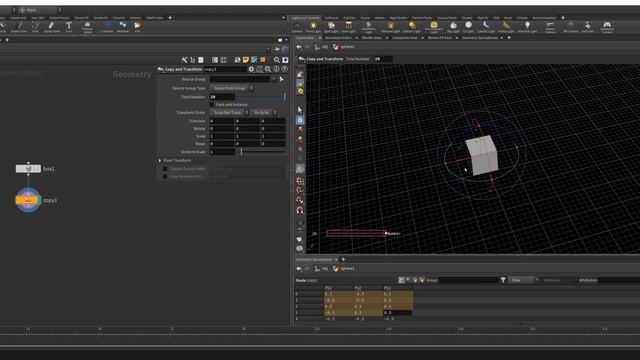
Task: Adjust Uniform Scale slider
Action: pyautogui.click(x=260, y=152)
